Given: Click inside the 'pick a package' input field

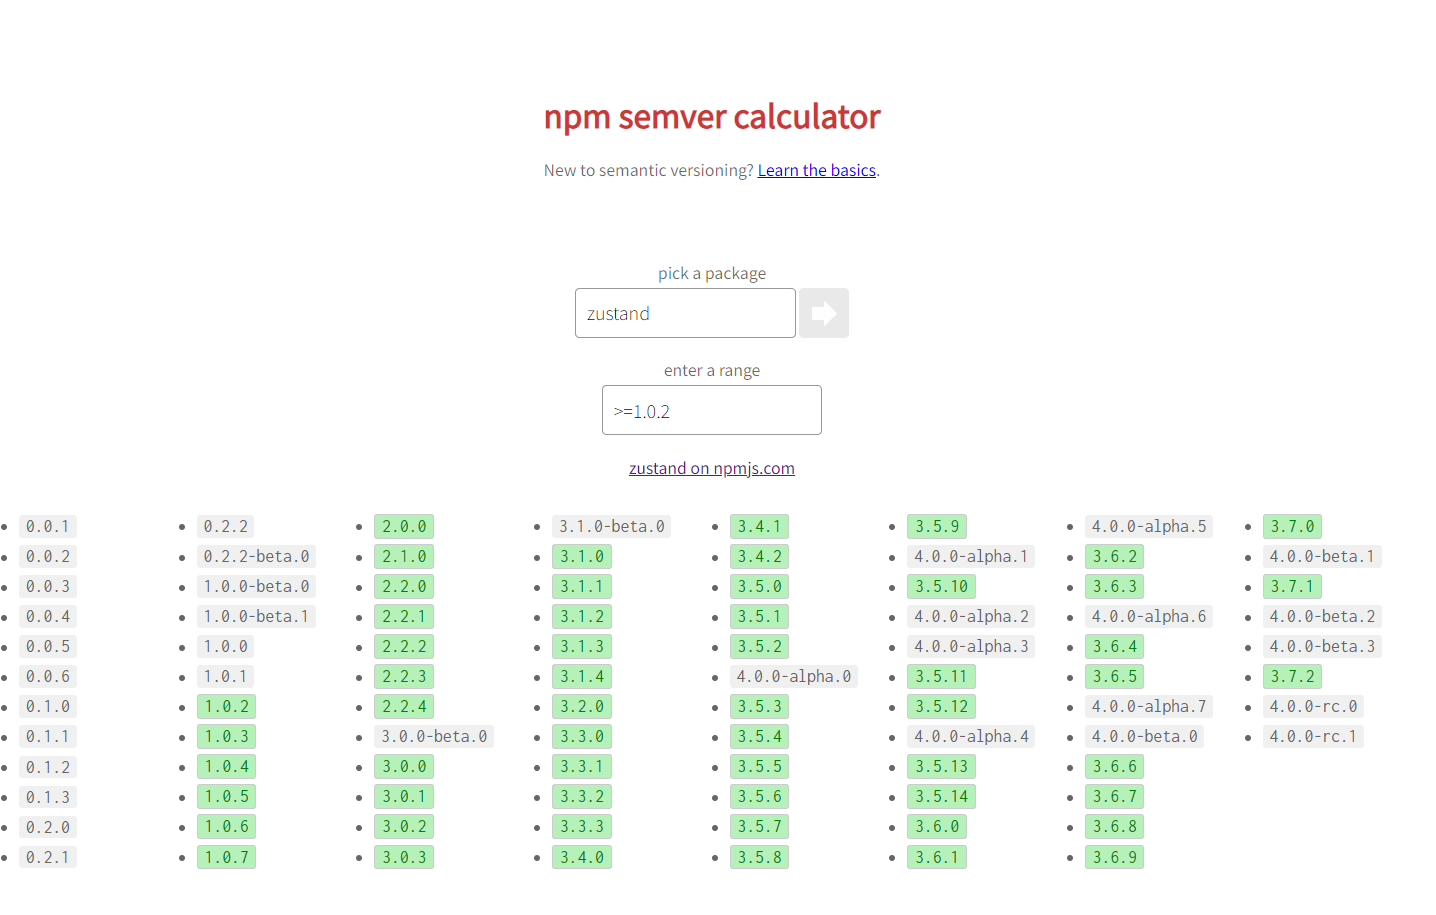Looking at the screenshot, I should [685, 313].
